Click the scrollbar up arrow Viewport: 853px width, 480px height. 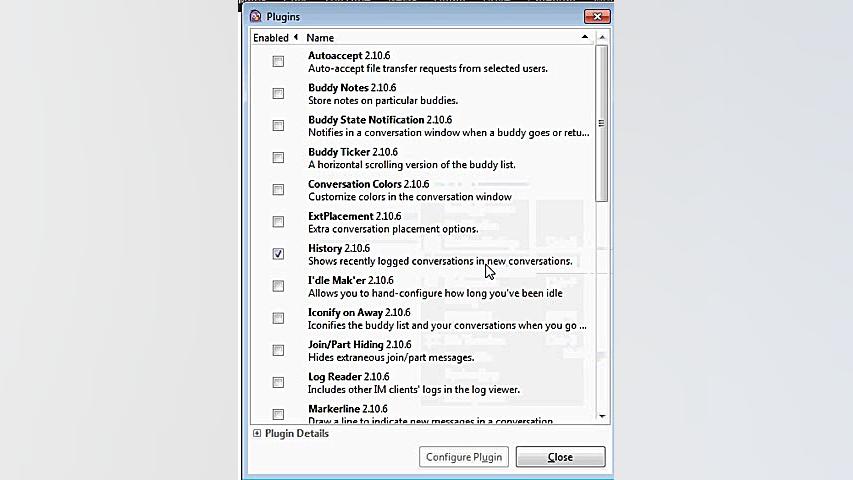coord(602,38)
